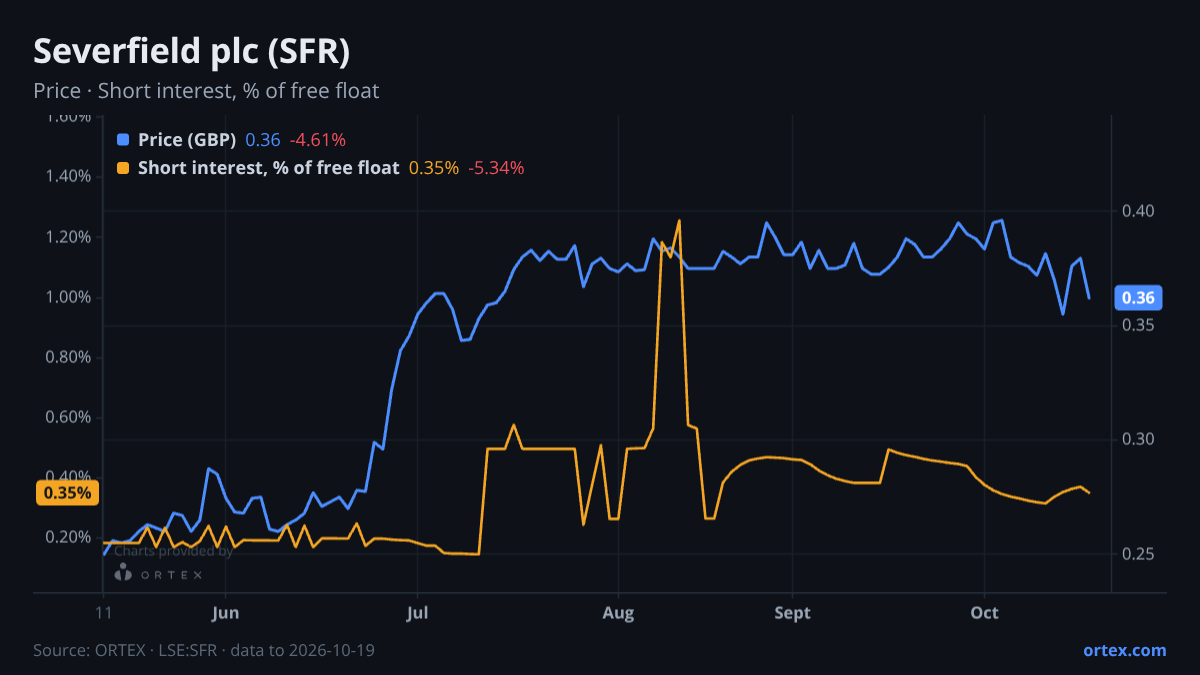Click the orange 0.35% value in legend
The image size is (1200, 675).
click(434, 168)
